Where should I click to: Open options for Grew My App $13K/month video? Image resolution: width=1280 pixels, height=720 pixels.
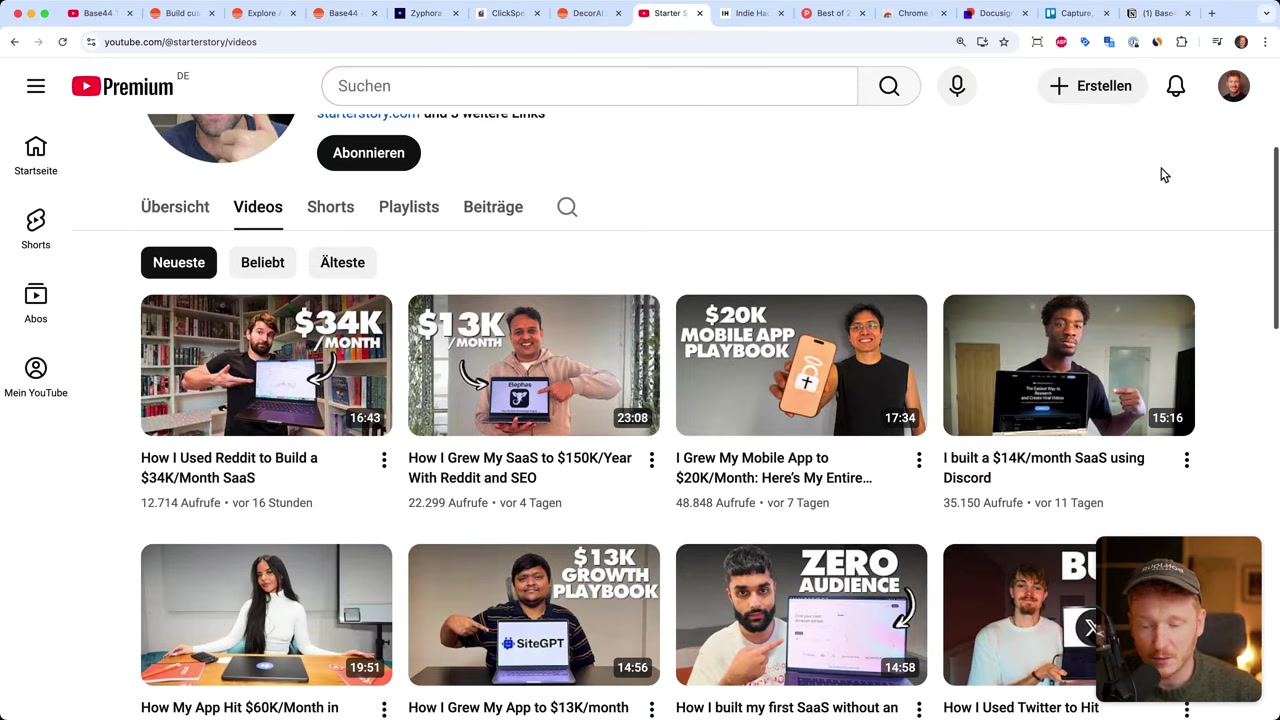[651, 709]
